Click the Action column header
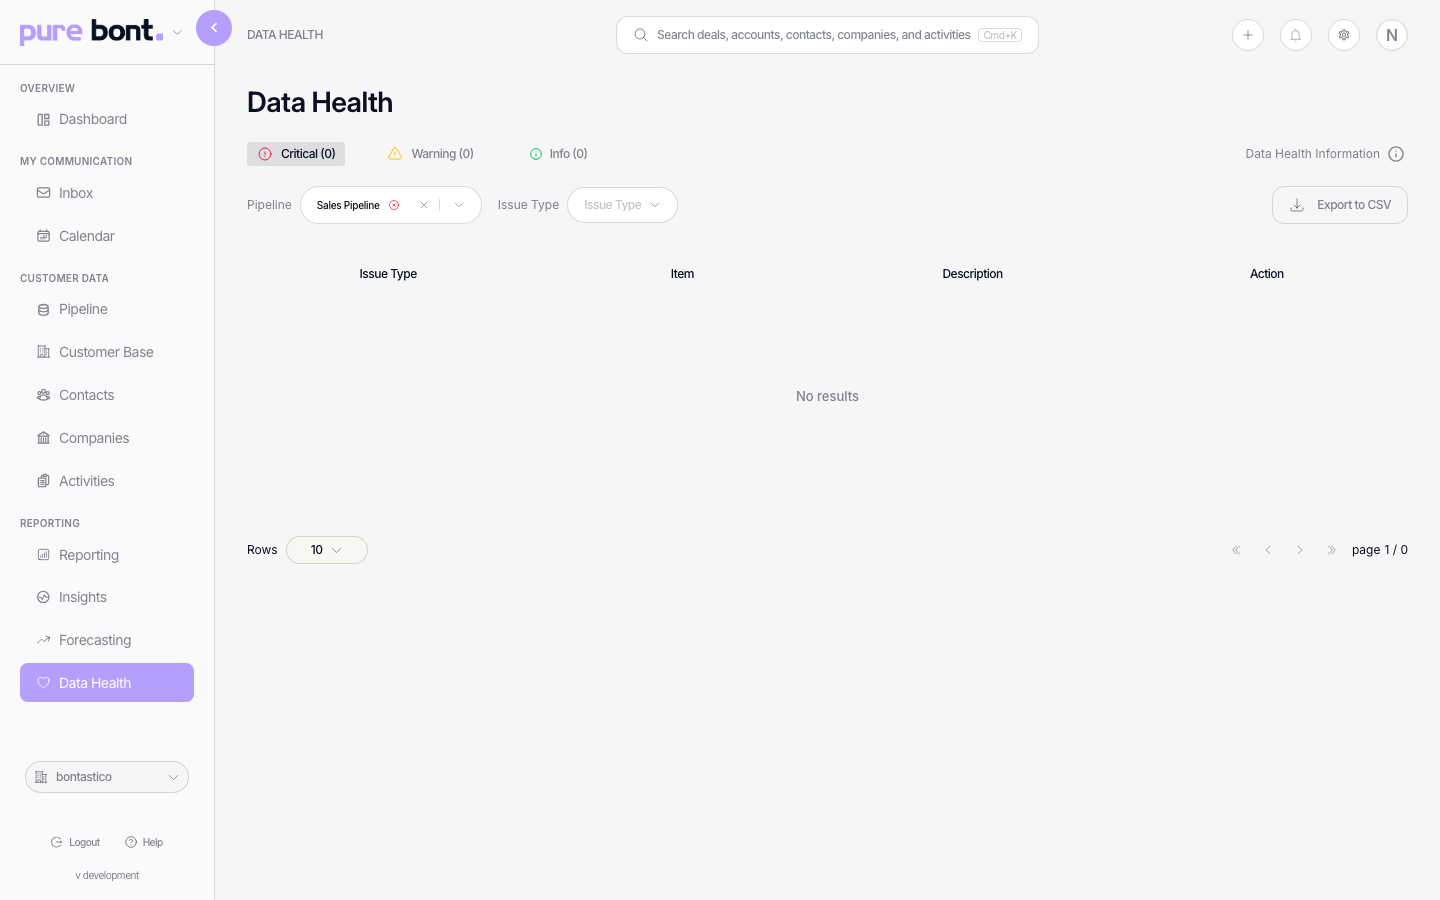The image size is (1440, 900). coord(1267,274)
